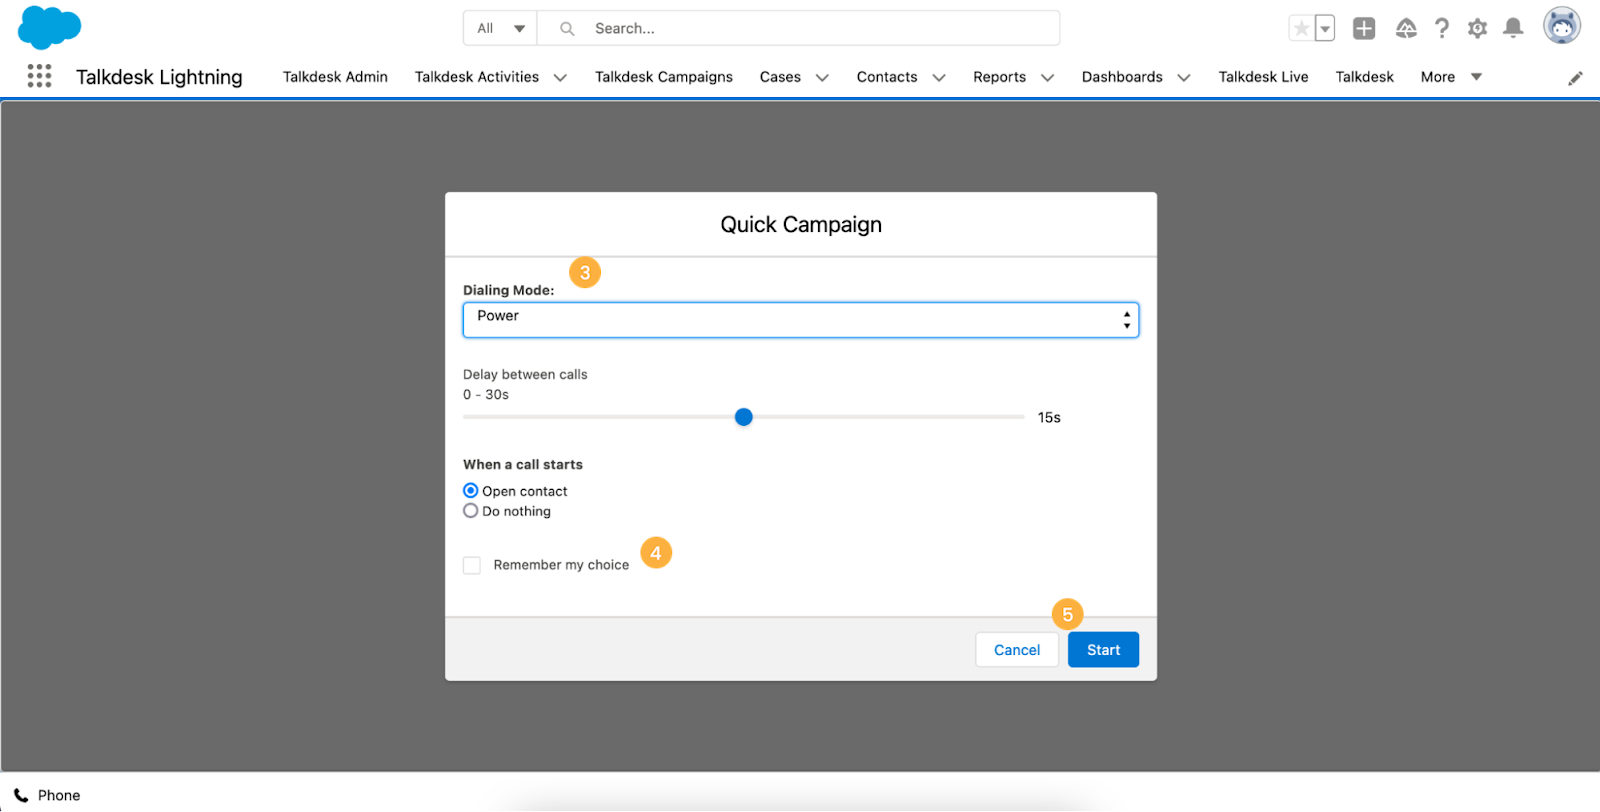The width and height of the screenshot is (1600, 812).
Task: Open the Contacts tab
Action: coord(886,77)
